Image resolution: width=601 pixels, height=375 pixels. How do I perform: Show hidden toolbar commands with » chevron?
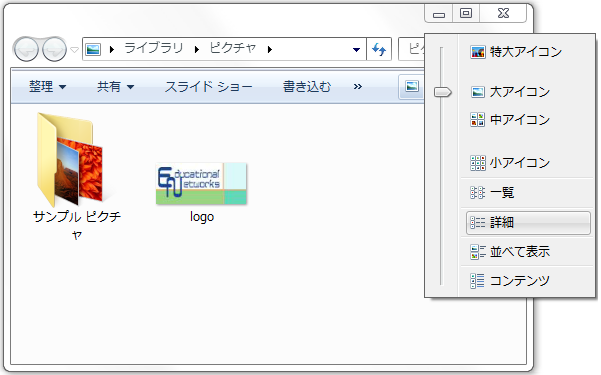[358, 87]
